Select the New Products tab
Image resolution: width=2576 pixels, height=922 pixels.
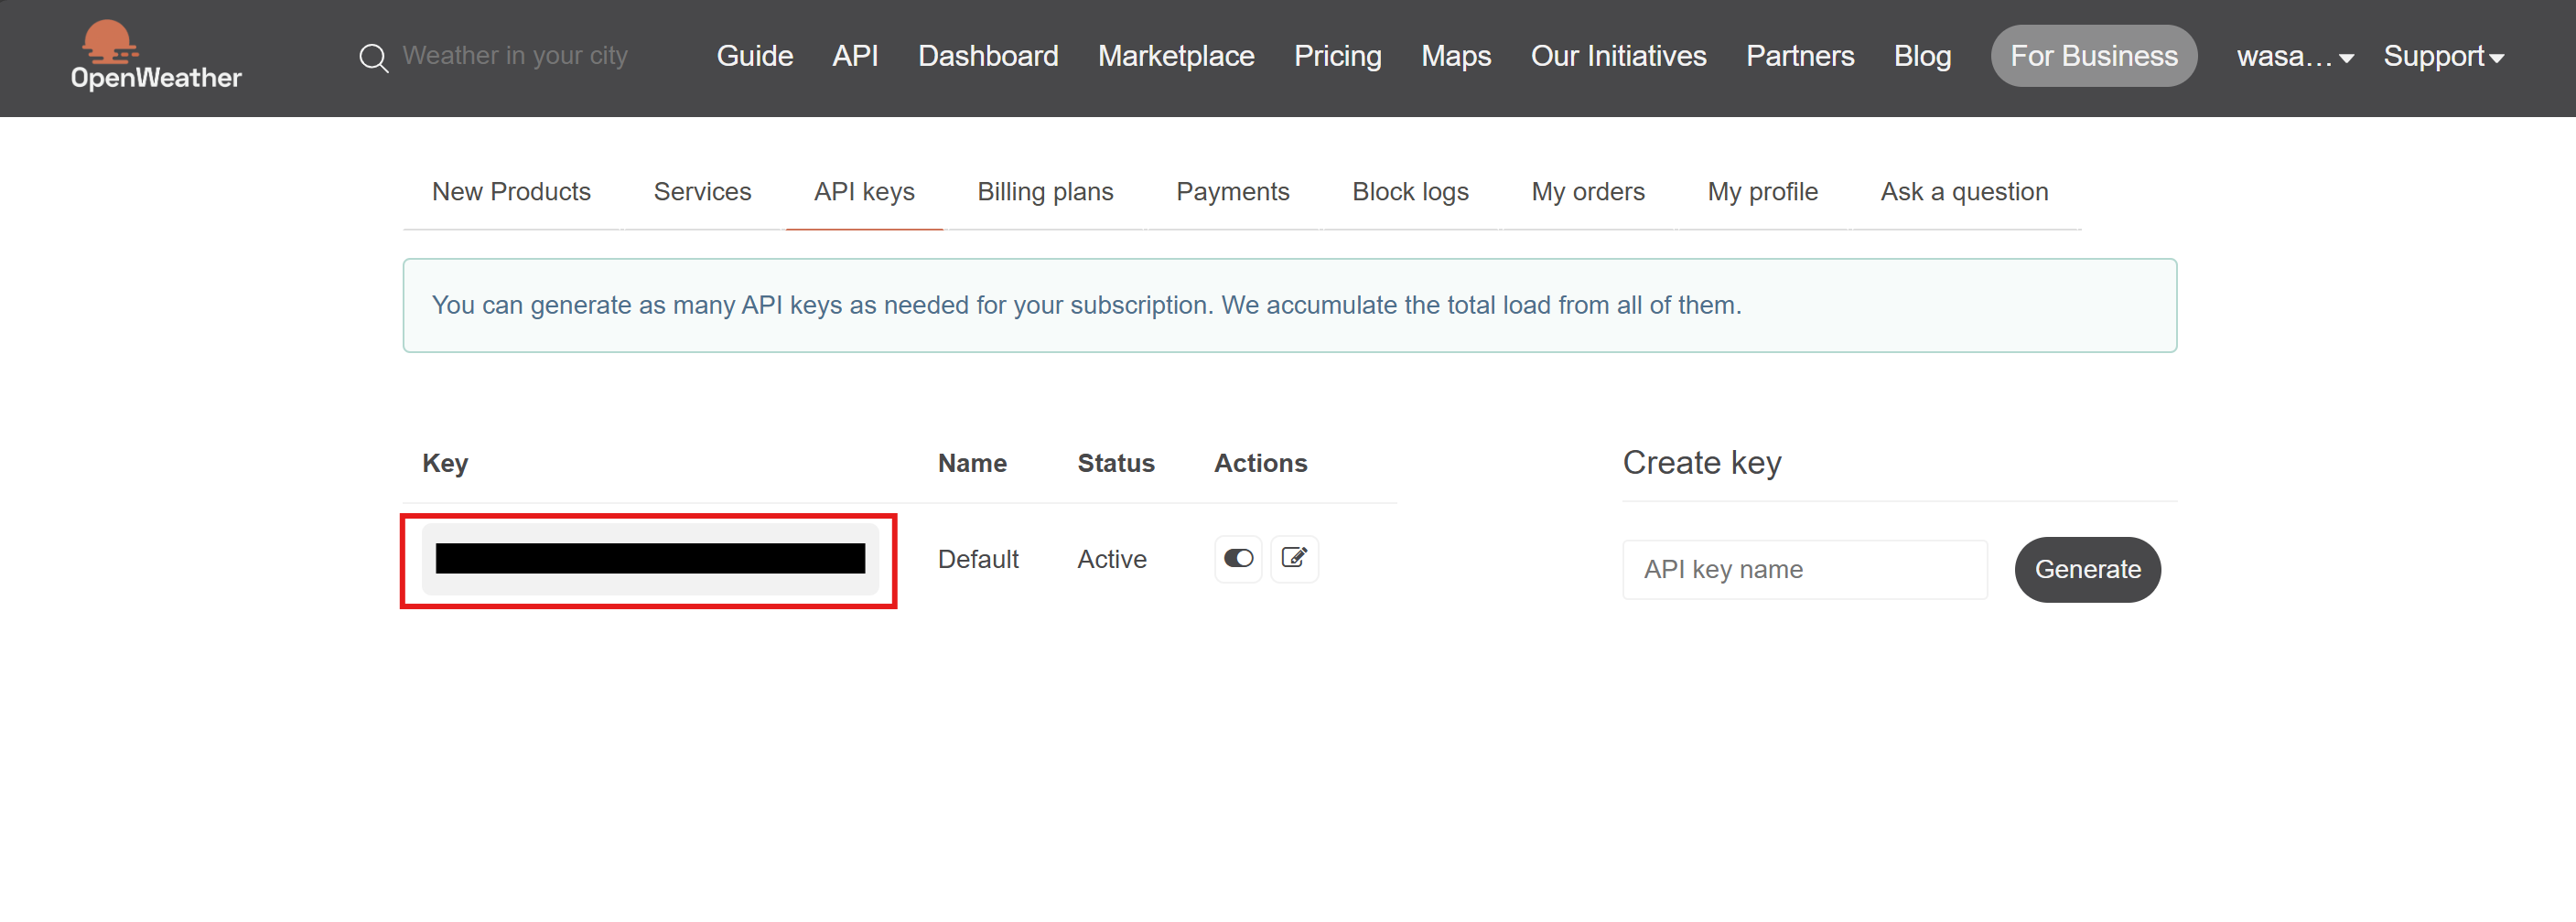click(x=511, y=191)
